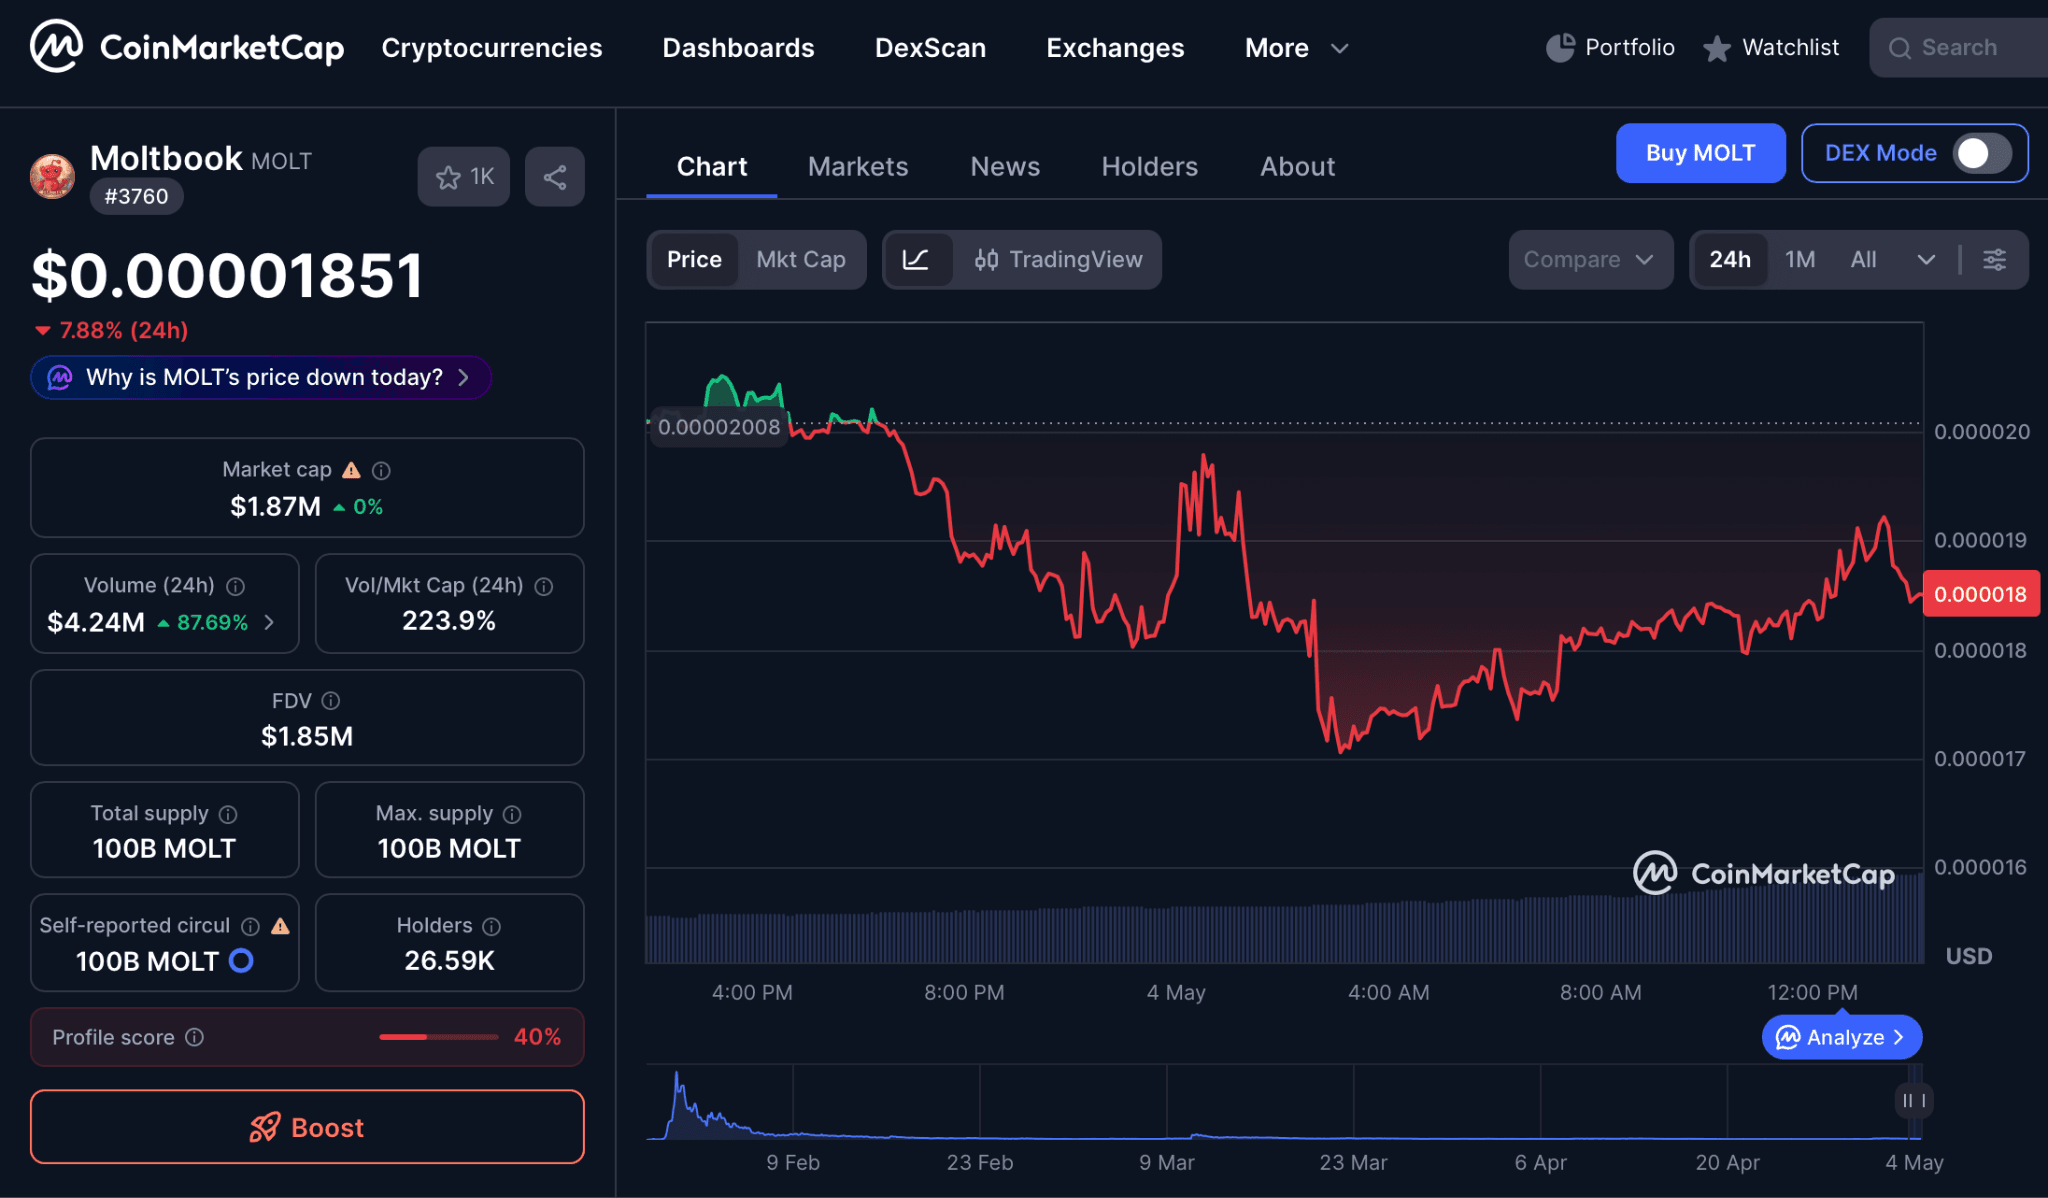This screenshot has width=2048, height=1198.
Task: Click Holders info icon
Action: [491, 926]
